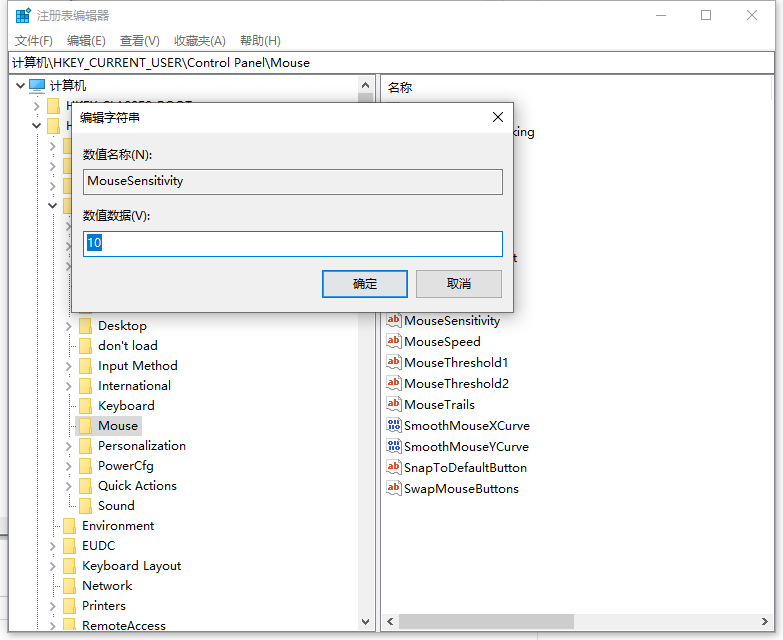Image resolution: width=783 pixels, height=640 pixels.
Task: Collapse the 计算机 root node
Action: 21,86
